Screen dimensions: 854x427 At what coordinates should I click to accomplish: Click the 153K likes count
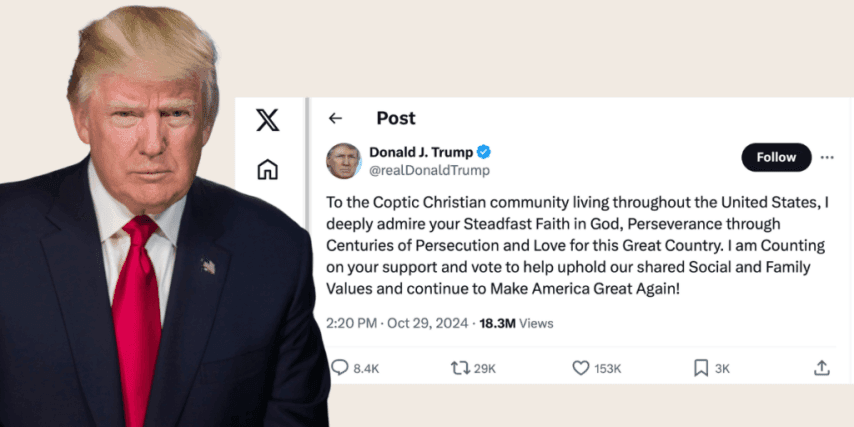point(607,368)
